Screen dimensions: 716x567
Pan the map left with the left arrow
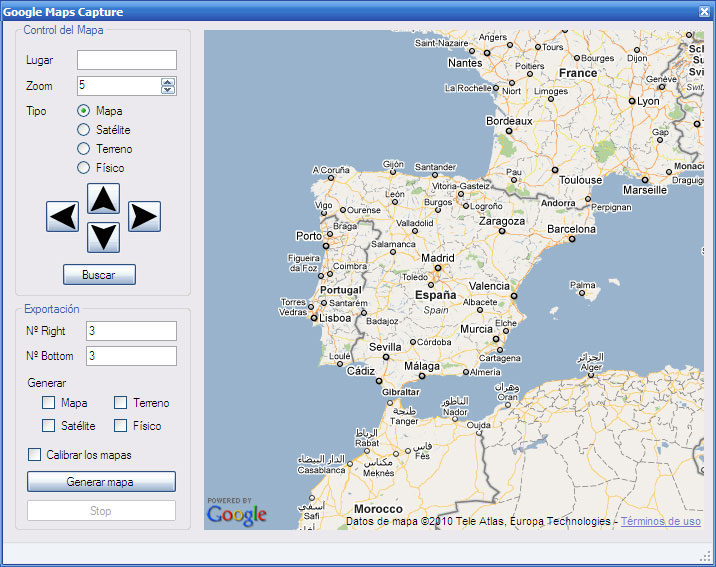click(x=63, y=216)
